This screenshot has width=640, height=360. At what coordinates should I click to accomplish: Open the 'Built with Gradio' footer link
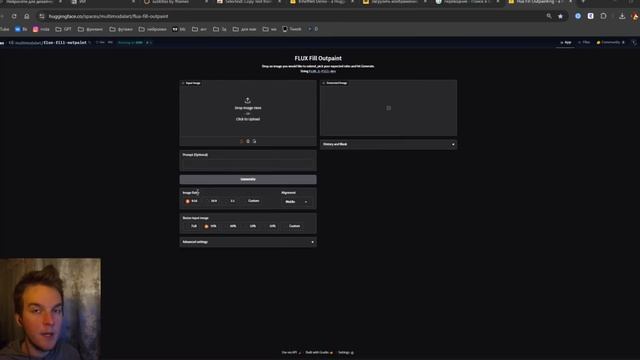pyautogui.click(x=319, y=352)
